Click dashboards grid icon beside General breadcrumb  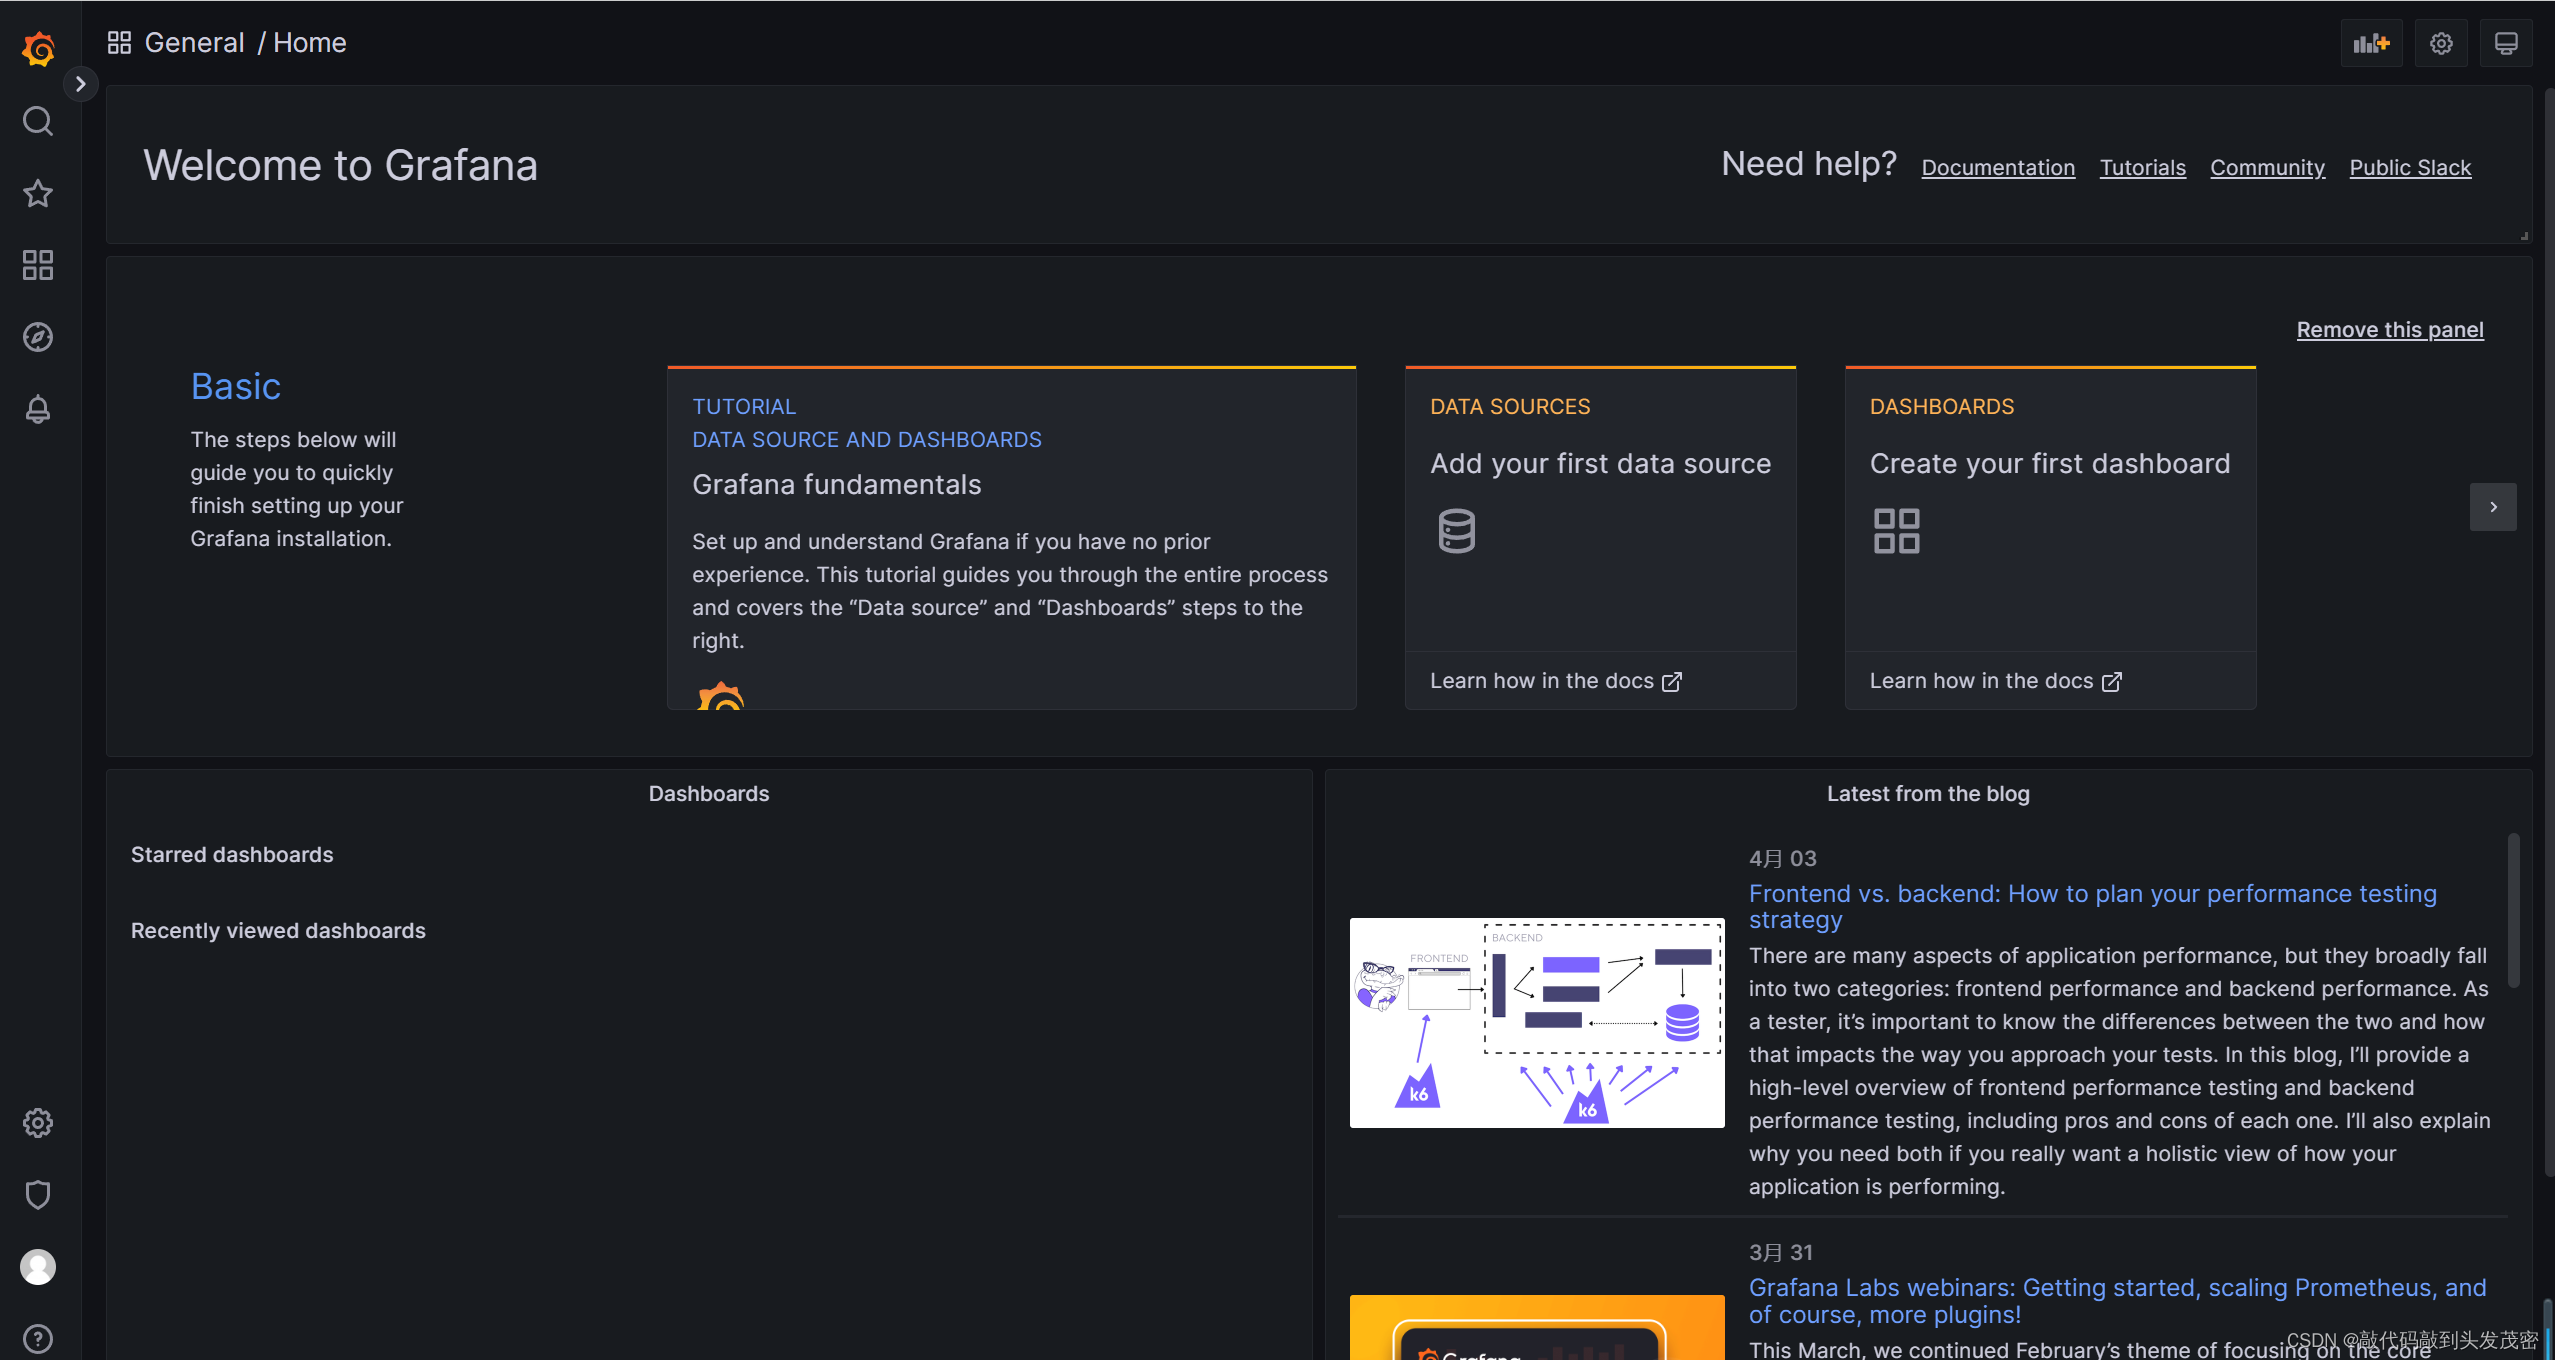tap(119, 43)
